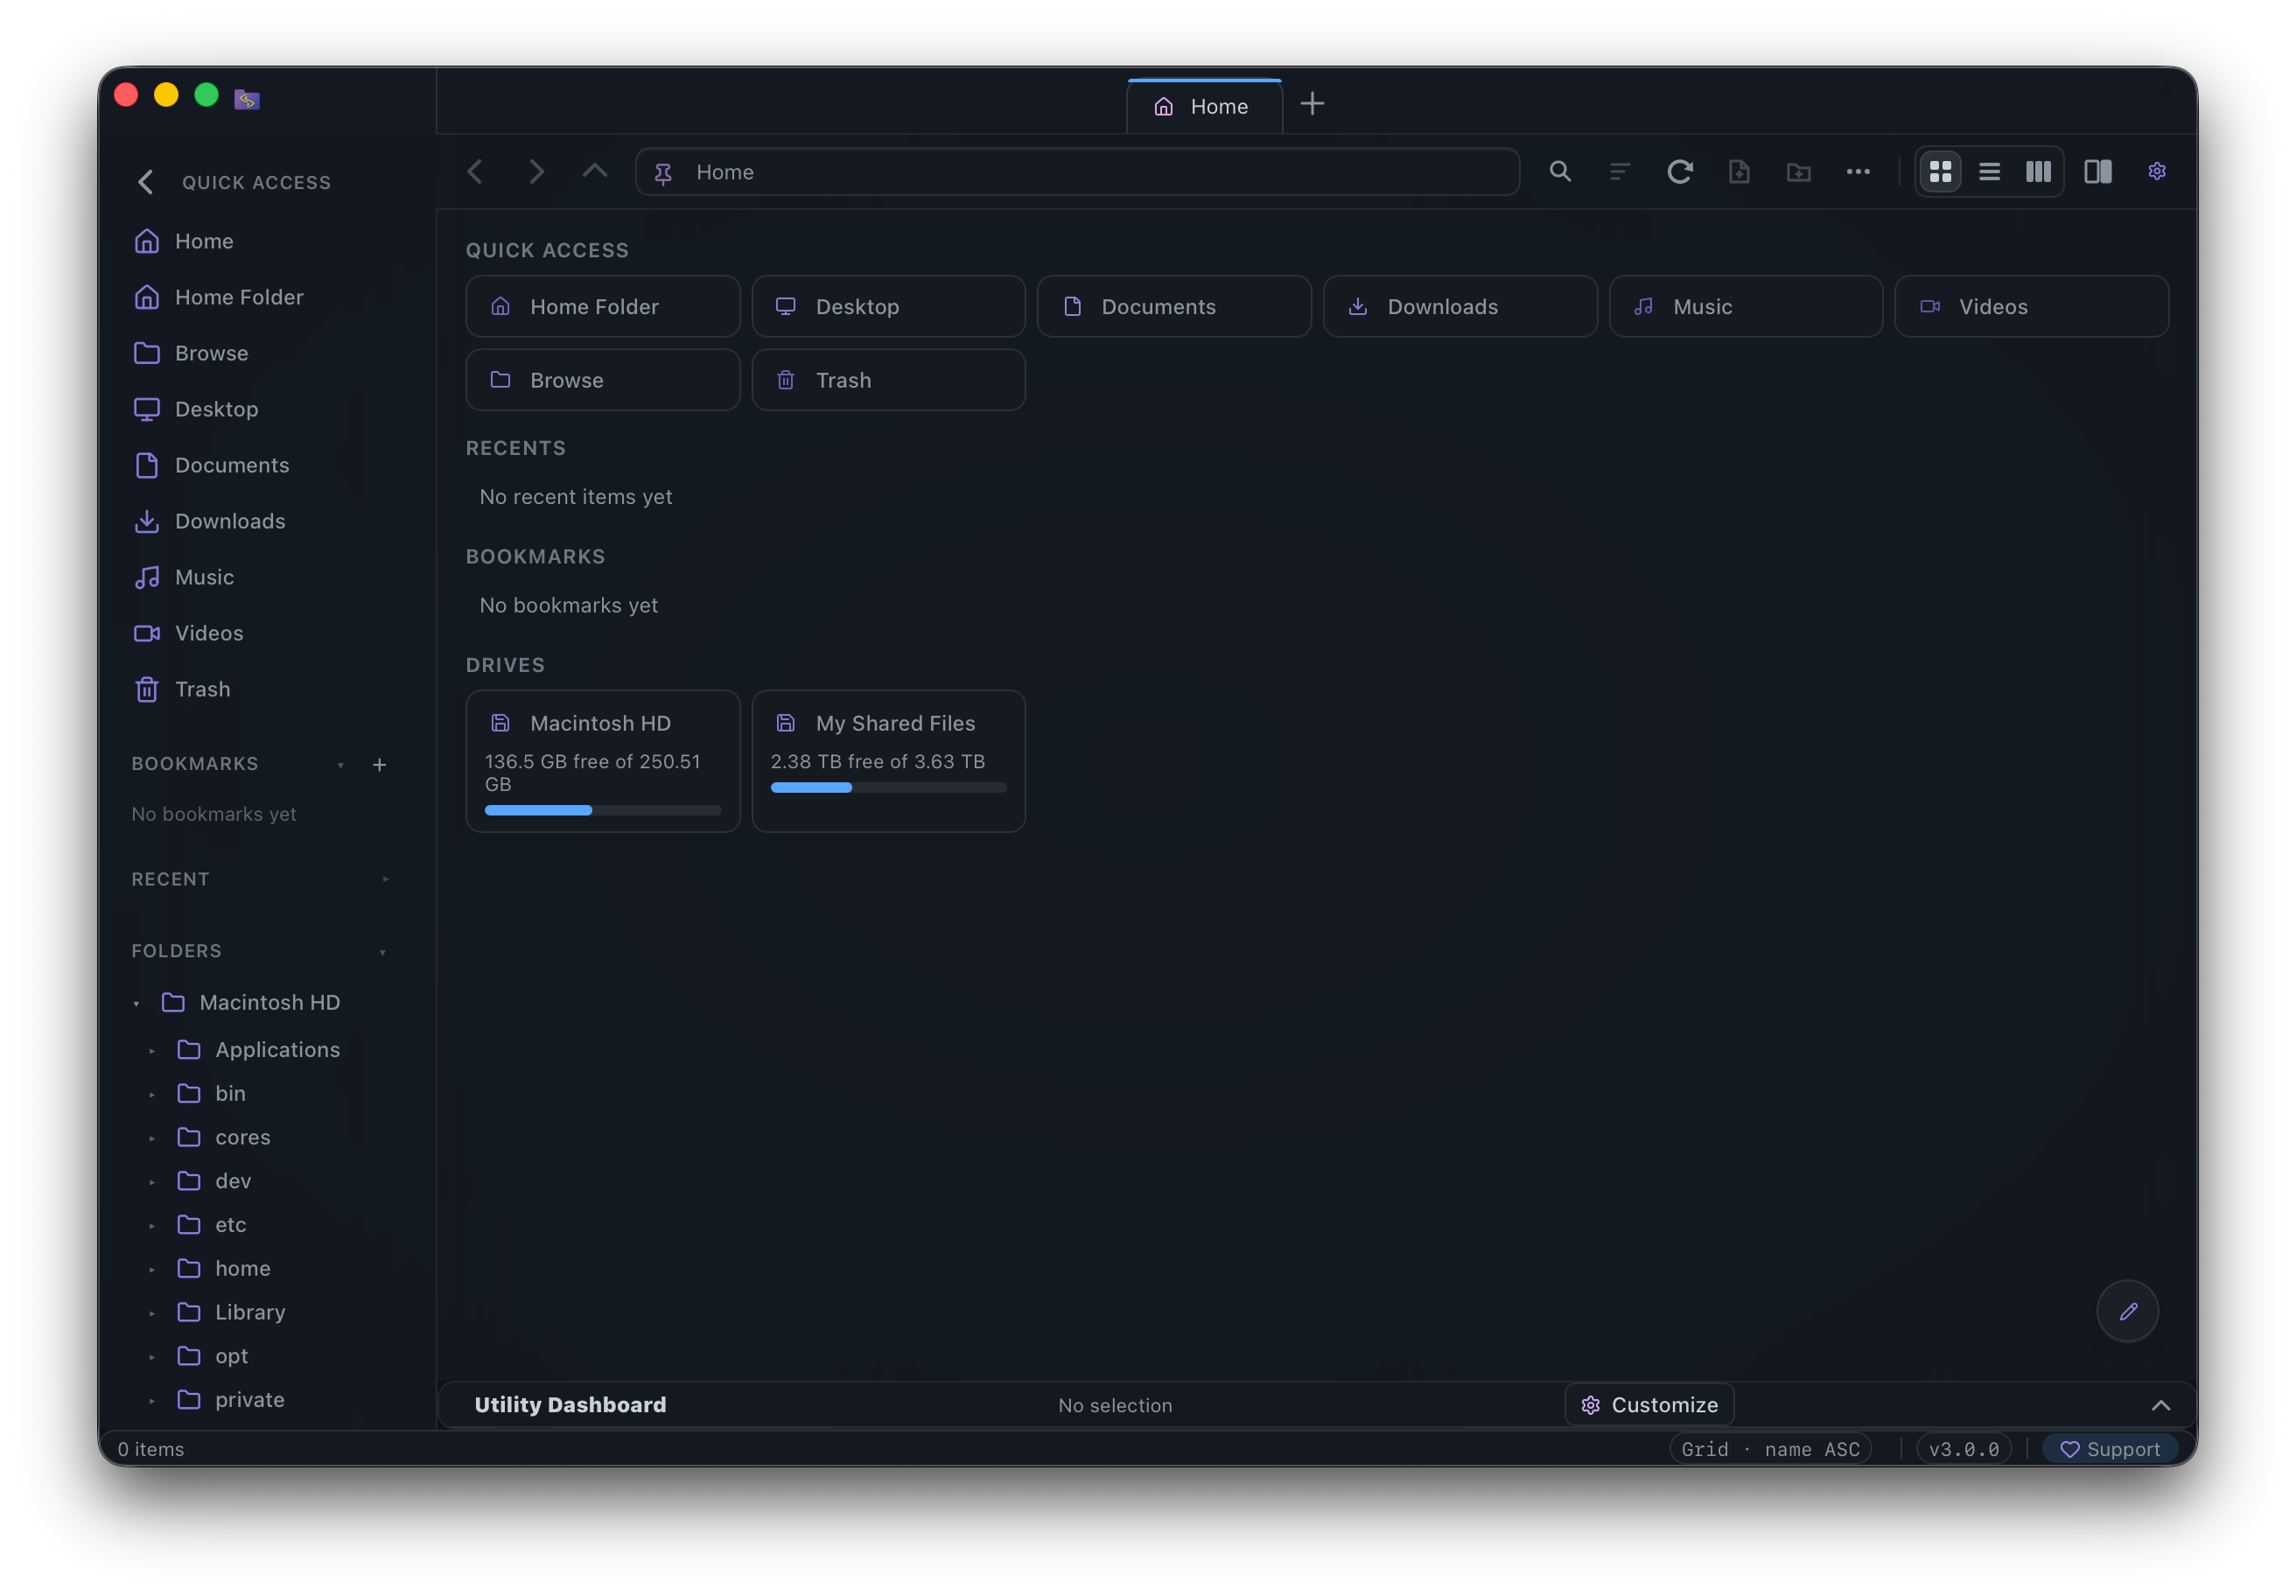Viewport: 2296px width, 1596px height.
Task: Open the Browse quick access card
Action: click(x=603, y=380)
